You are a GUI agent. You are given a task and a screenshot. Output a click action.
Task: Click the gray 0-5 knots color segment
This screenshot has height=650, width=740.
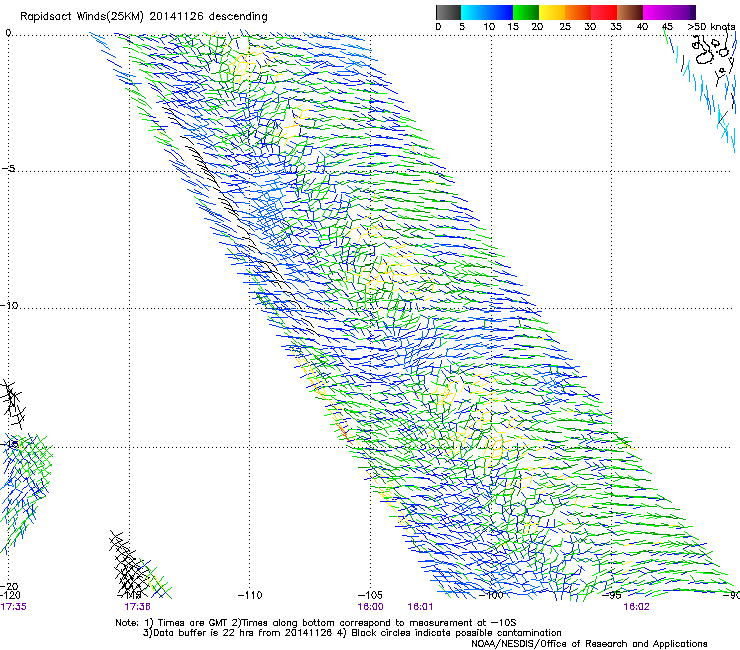(x=448, y=12)
